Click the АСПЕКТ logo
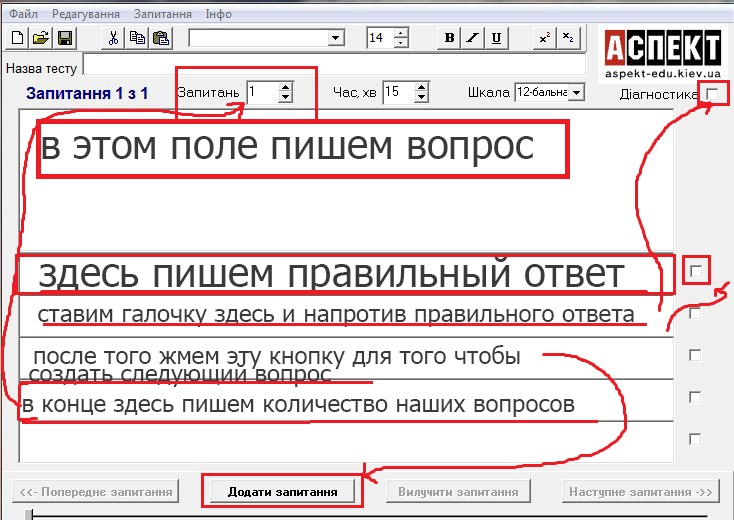Viewport: 734px width, 520px height. click(x=662, y=53)
